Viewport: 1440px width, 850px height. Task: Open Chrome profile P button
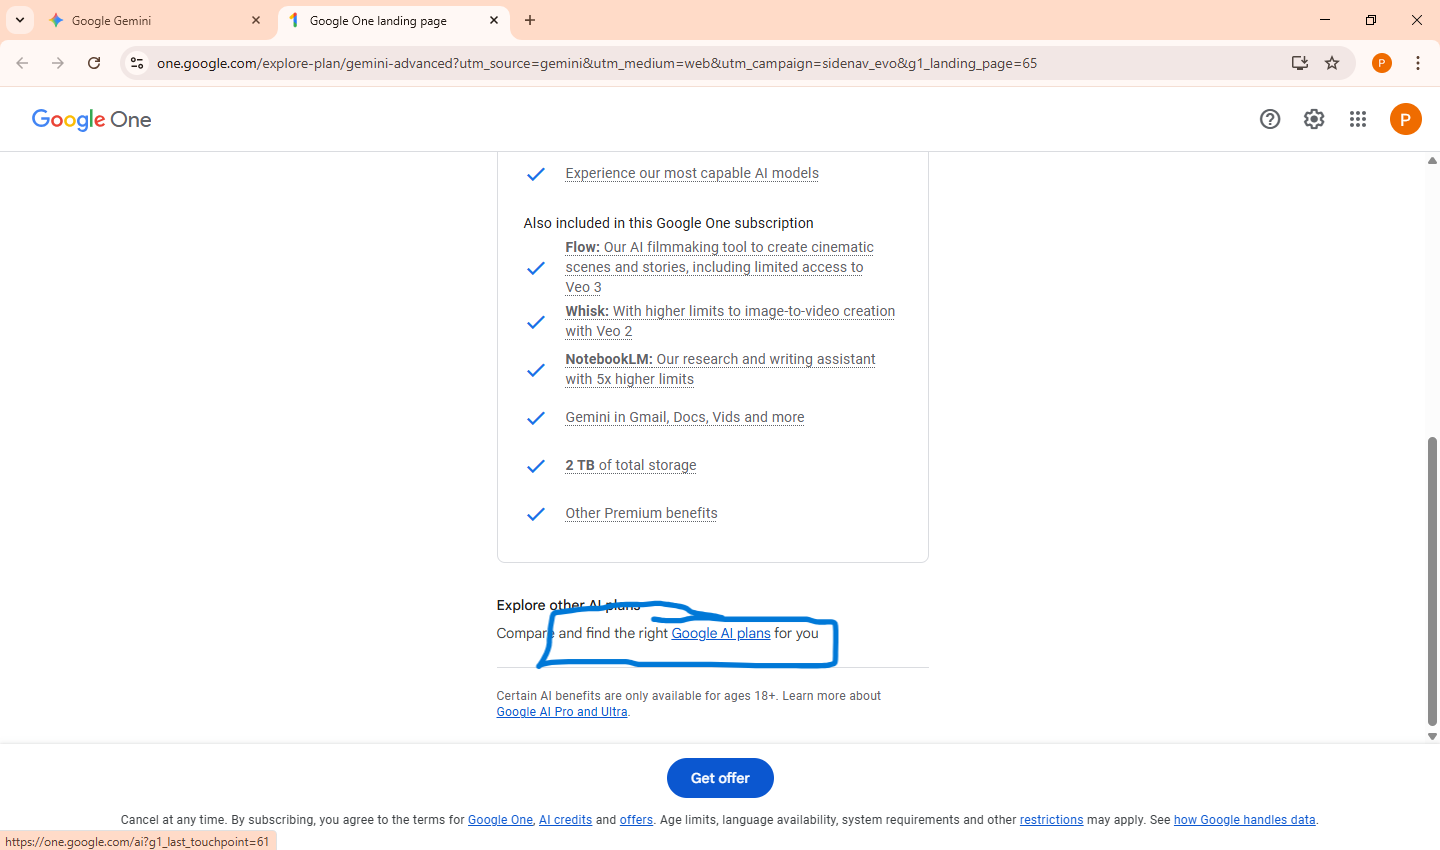pyautogui.click(x=1382, y=63)
